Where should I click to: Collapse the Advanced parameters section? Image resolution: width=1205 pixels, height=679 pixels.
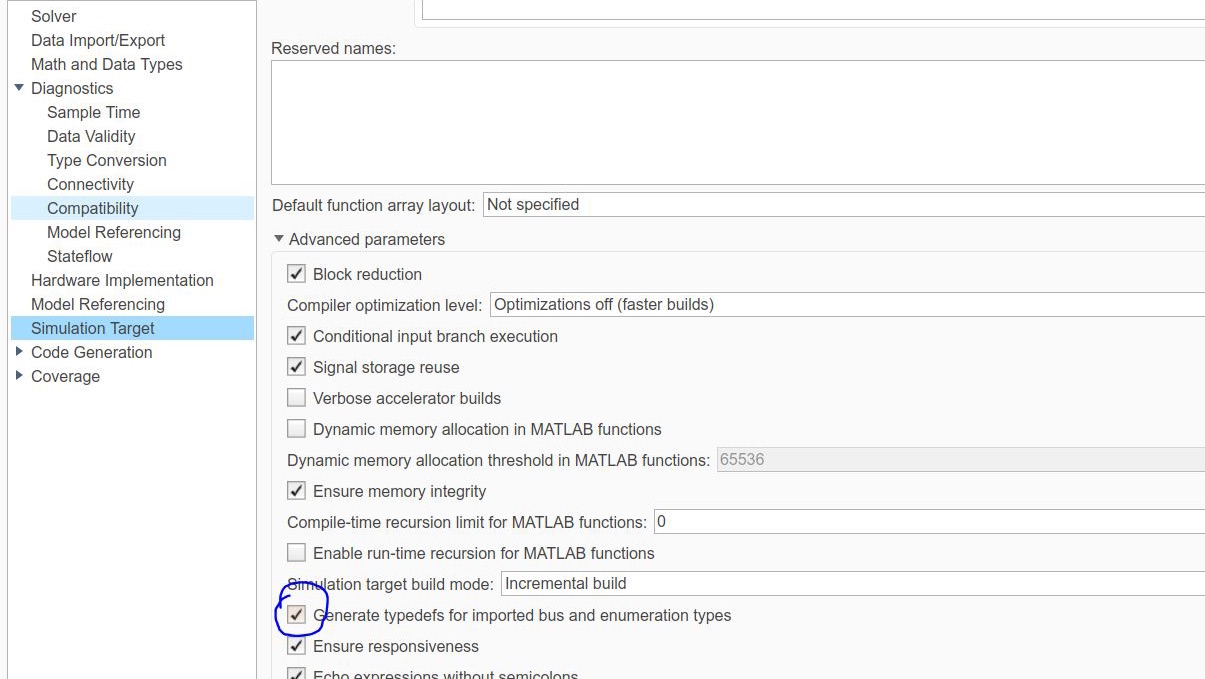click(x=279, y=239)
